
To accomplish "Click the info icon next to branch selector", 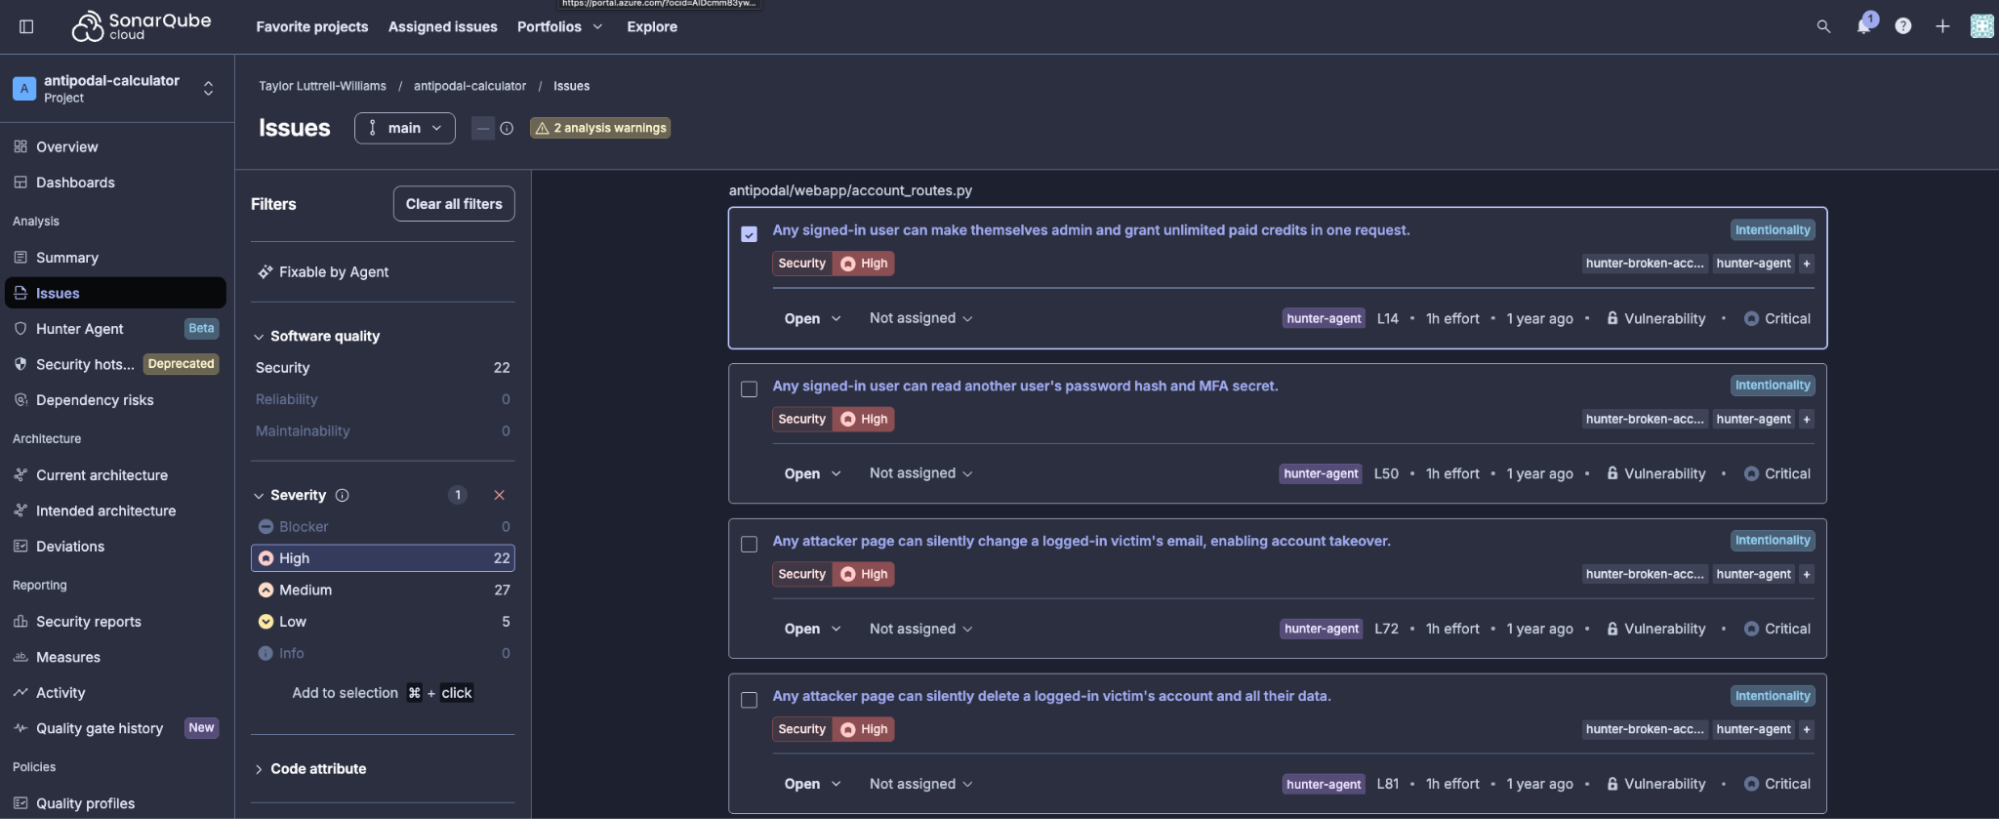I will 507,128.
